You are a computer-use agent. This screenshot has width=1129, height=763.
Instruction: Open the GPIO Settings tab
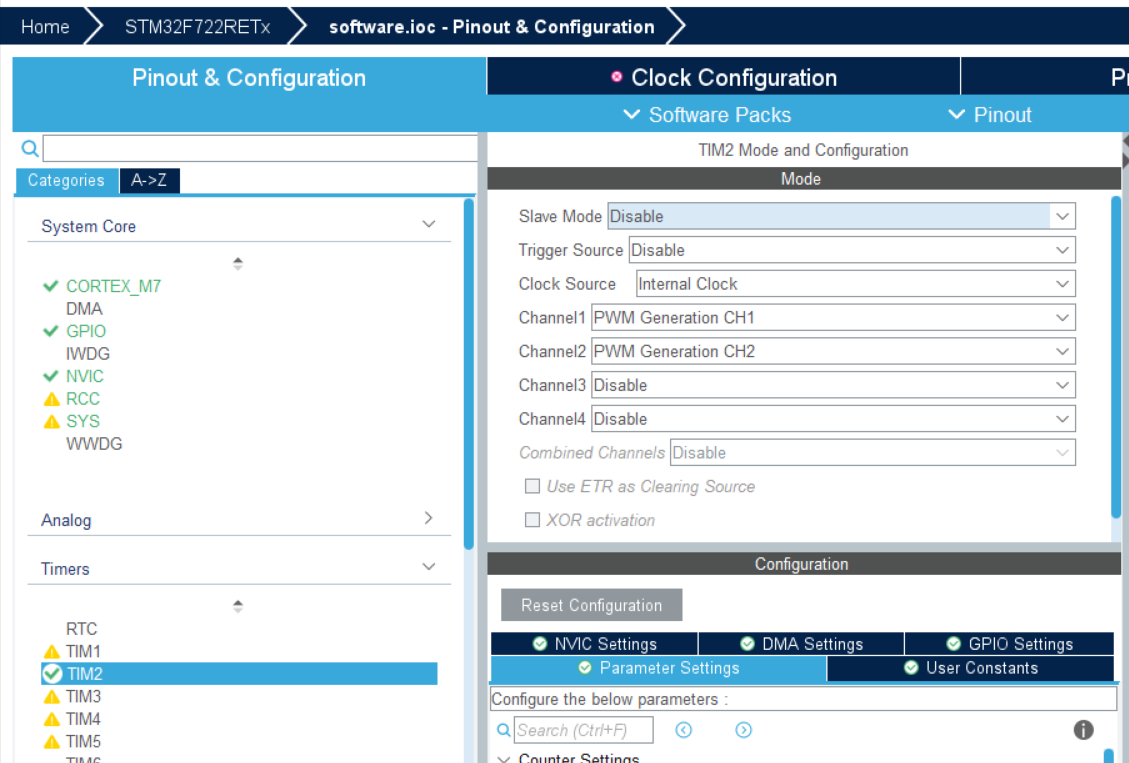click(x=1009, y=644)
